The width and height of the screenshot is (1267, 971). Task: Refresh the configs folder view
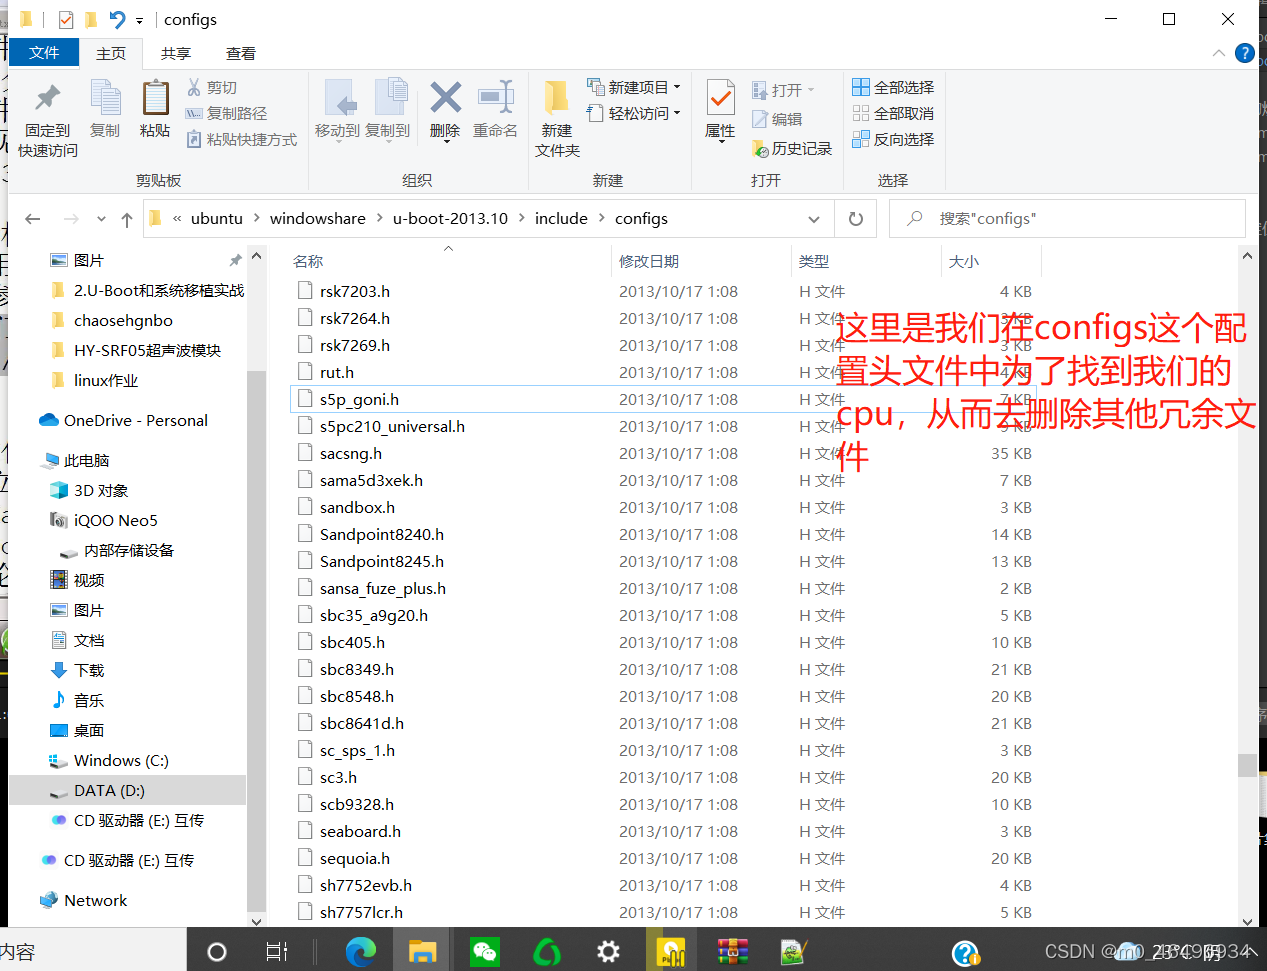coord(856,219)
